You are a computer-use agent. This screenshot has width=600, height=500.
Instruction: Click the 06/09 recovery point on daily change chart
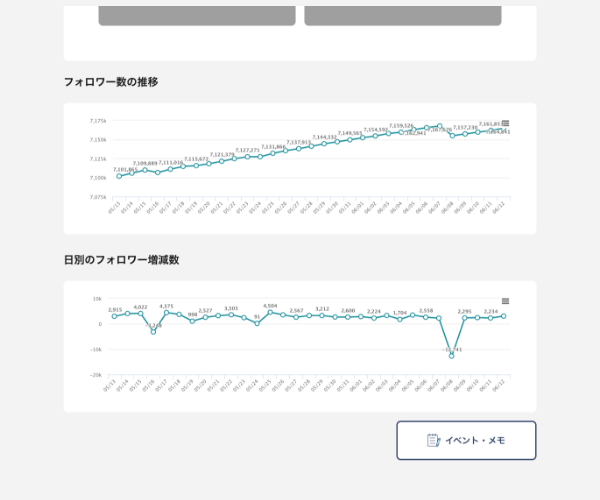(x=465, y=317)
